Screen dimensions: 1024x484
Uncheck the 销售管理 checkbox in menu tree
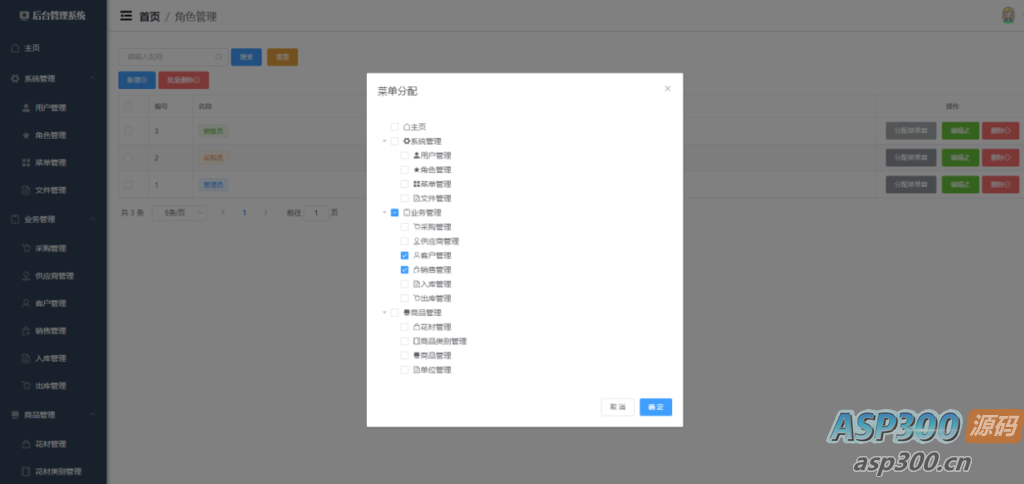[x=405, y=270]
